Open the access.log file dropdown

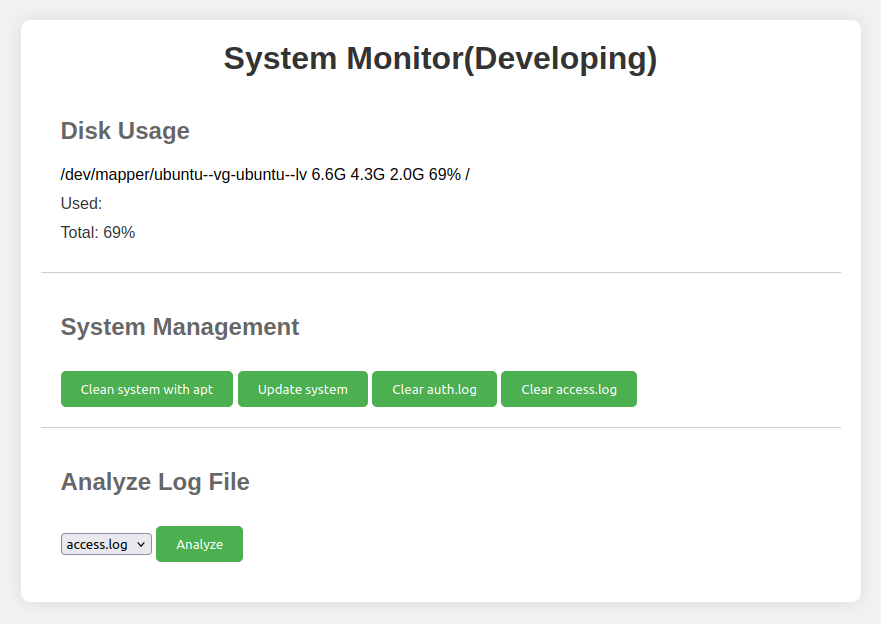106,544
